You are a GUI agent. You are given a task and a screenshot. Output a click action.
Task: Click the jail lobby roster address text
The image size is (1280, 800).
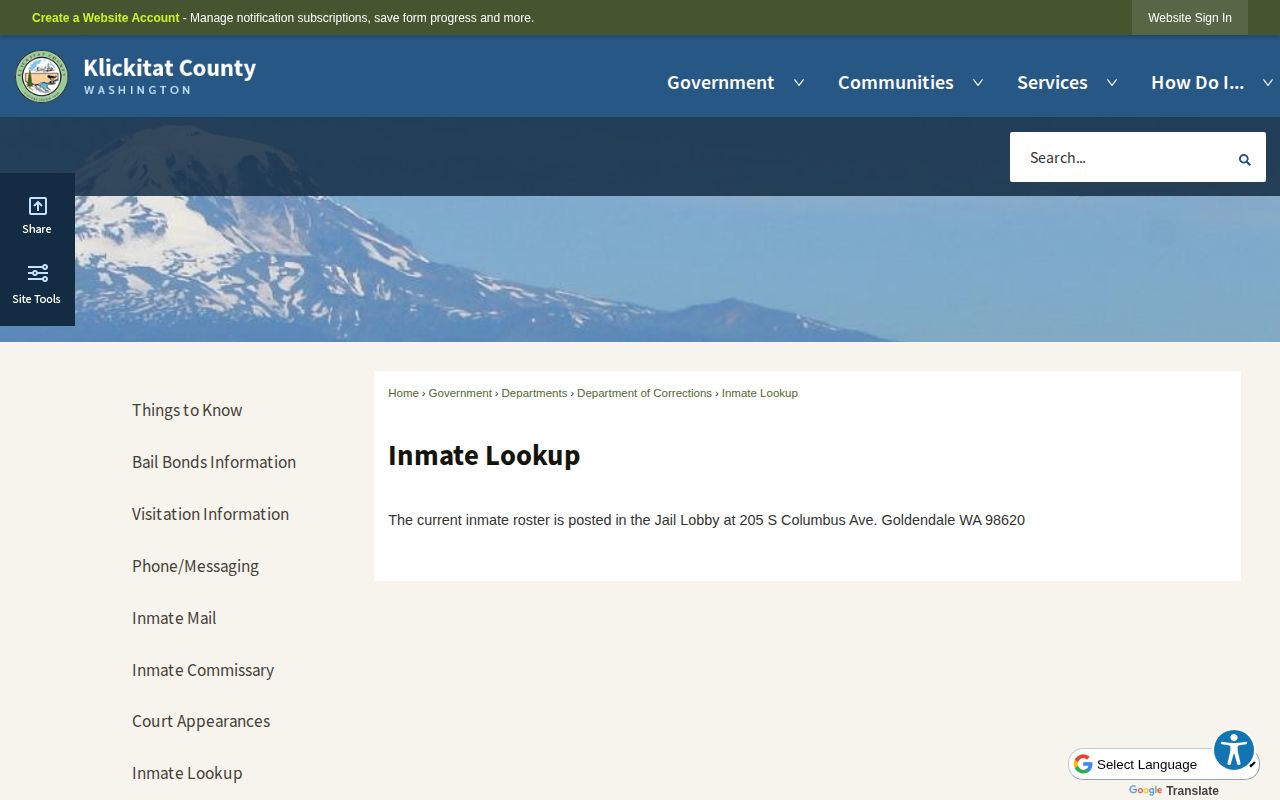(x=706, y=520)
